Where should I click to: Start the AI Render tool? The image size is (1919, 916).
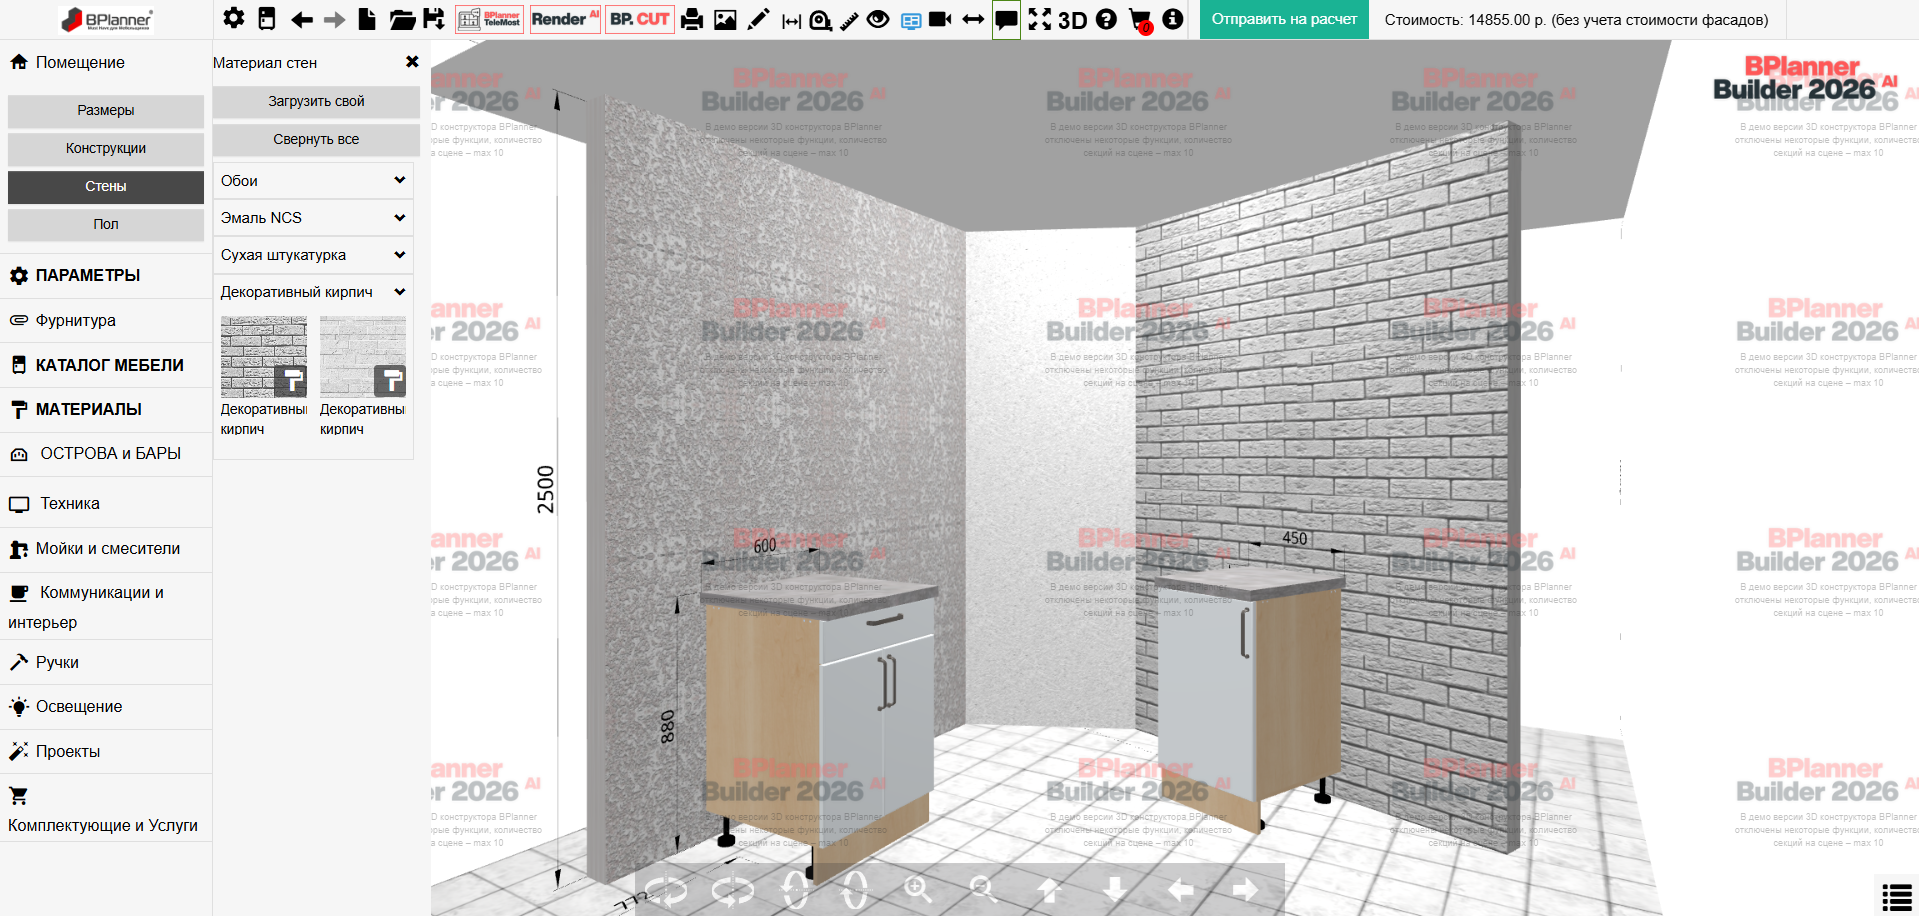565,19
